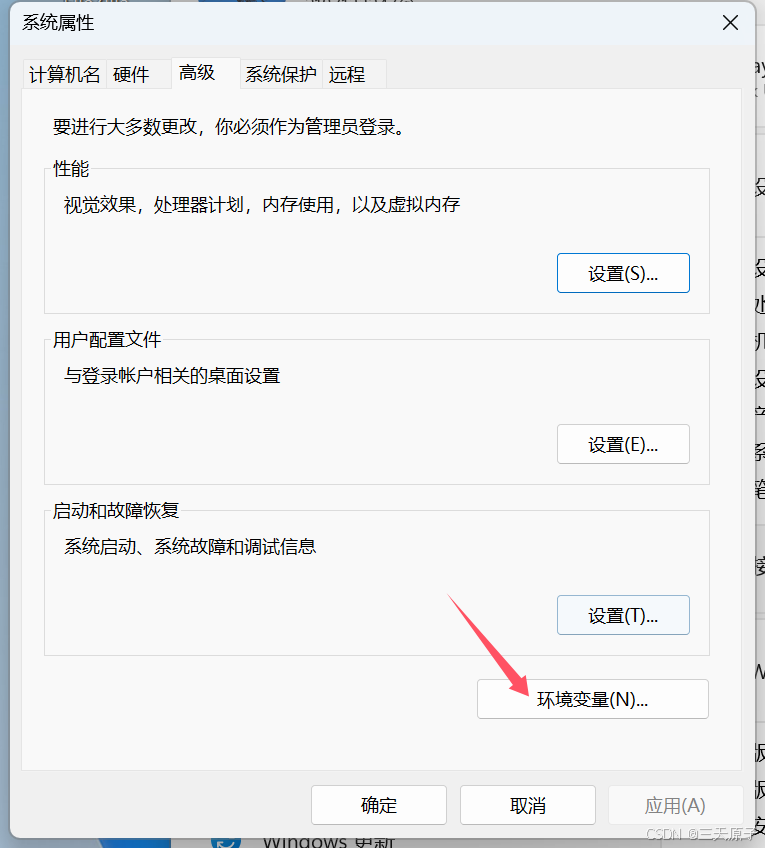
Task: Confirm with the 确定 button
Action: (x=378, y=805)
